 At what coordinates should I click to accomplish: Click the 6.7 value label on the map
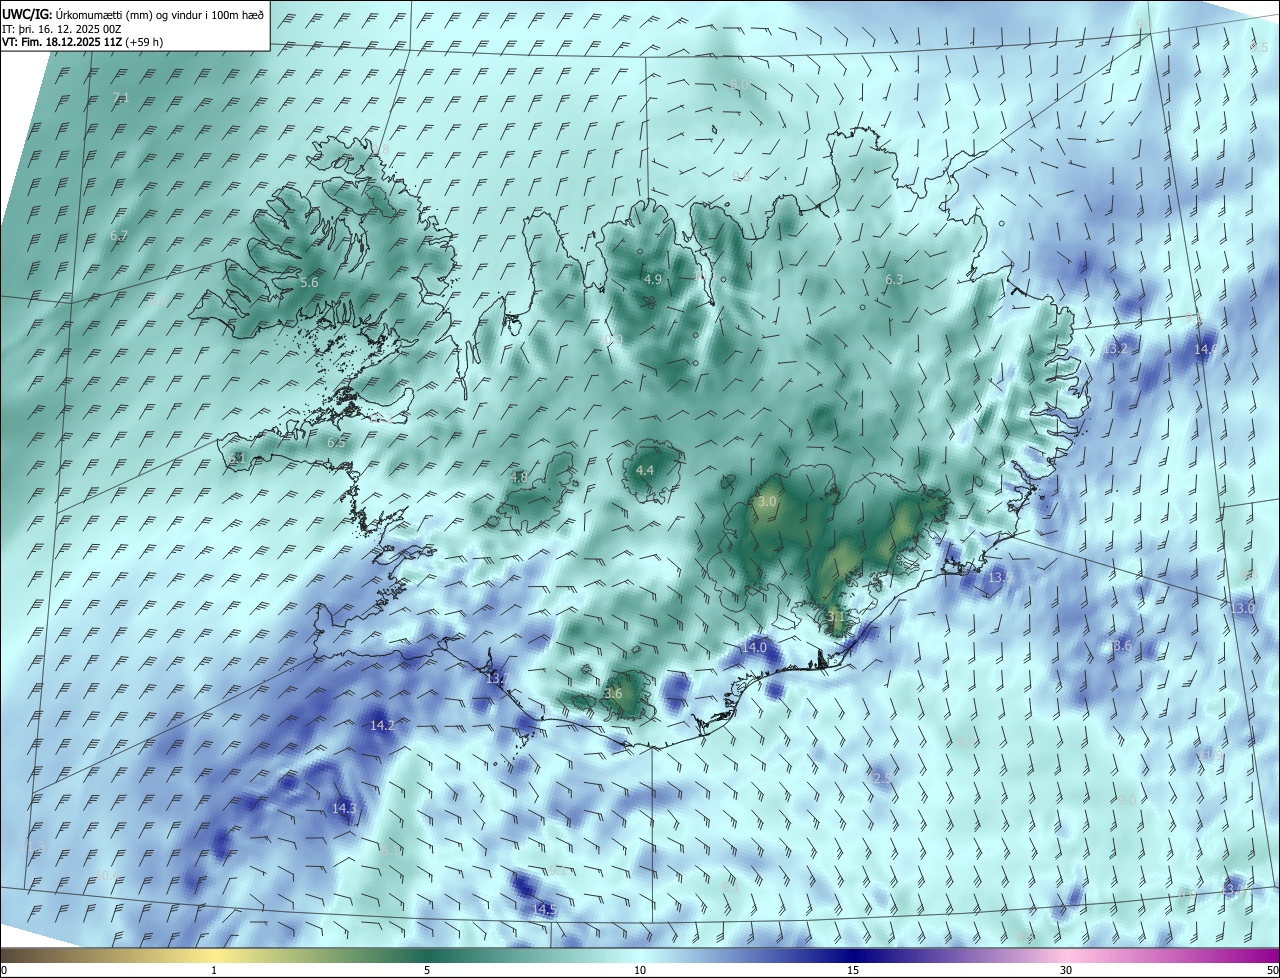[119, 236]
